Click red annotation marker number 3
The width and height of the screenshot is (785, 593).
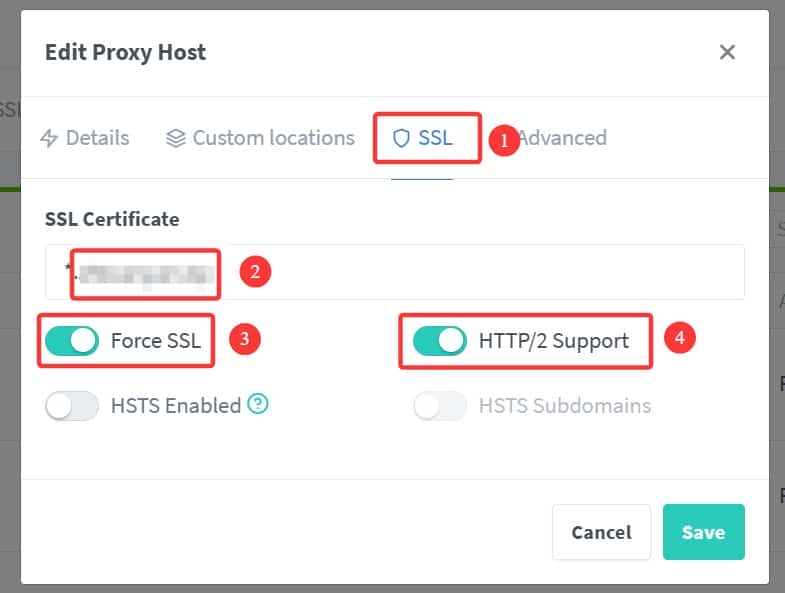(244, 340)
